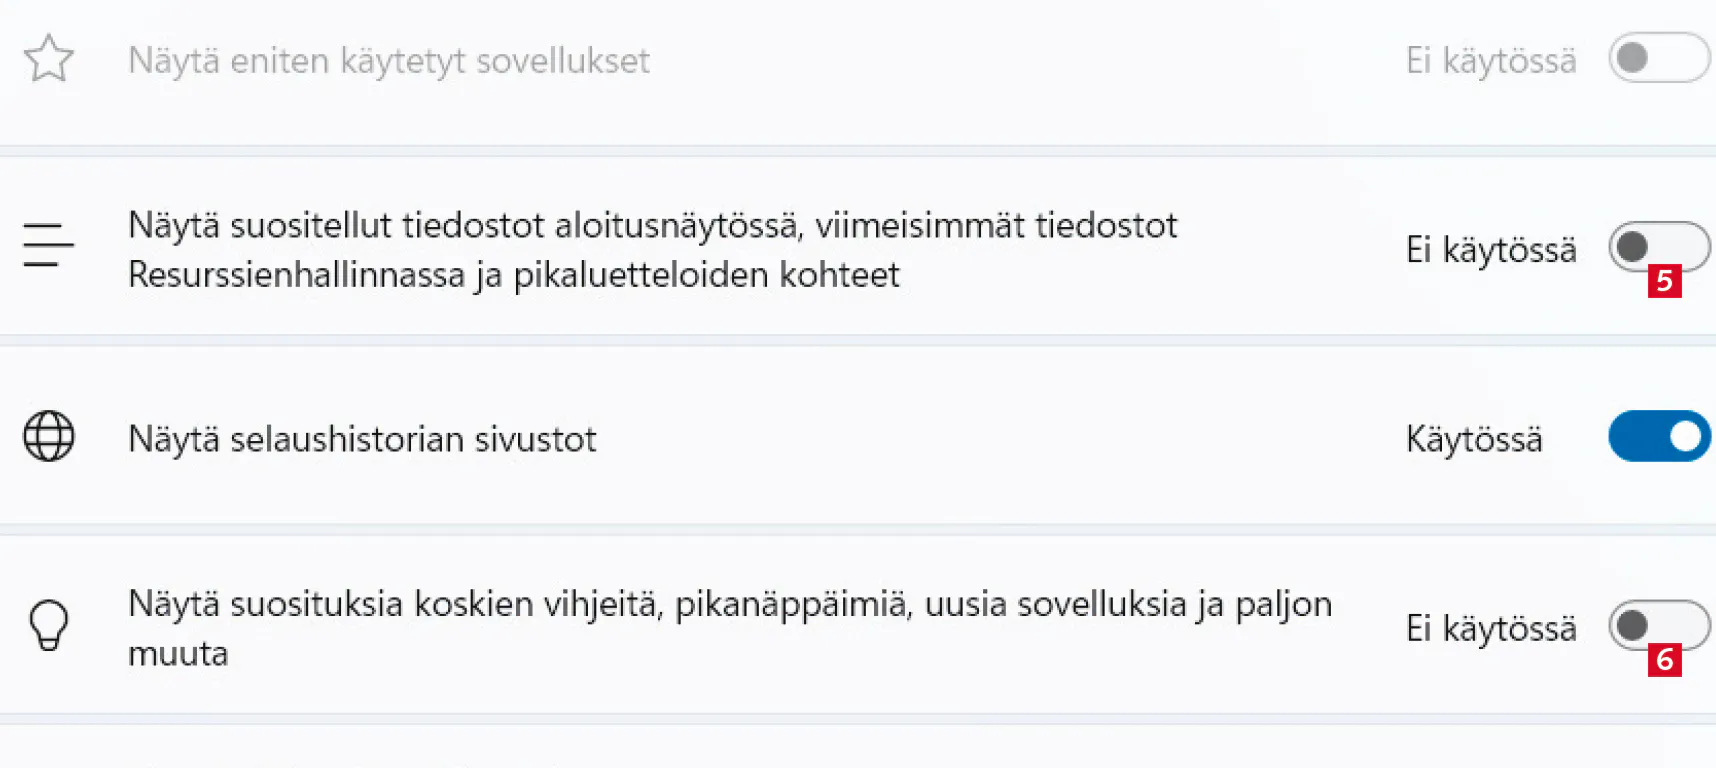This screenshot has width=1716, height=768.
Task: Click the globe icon for browsing history sites
Action: coord(48,436)
